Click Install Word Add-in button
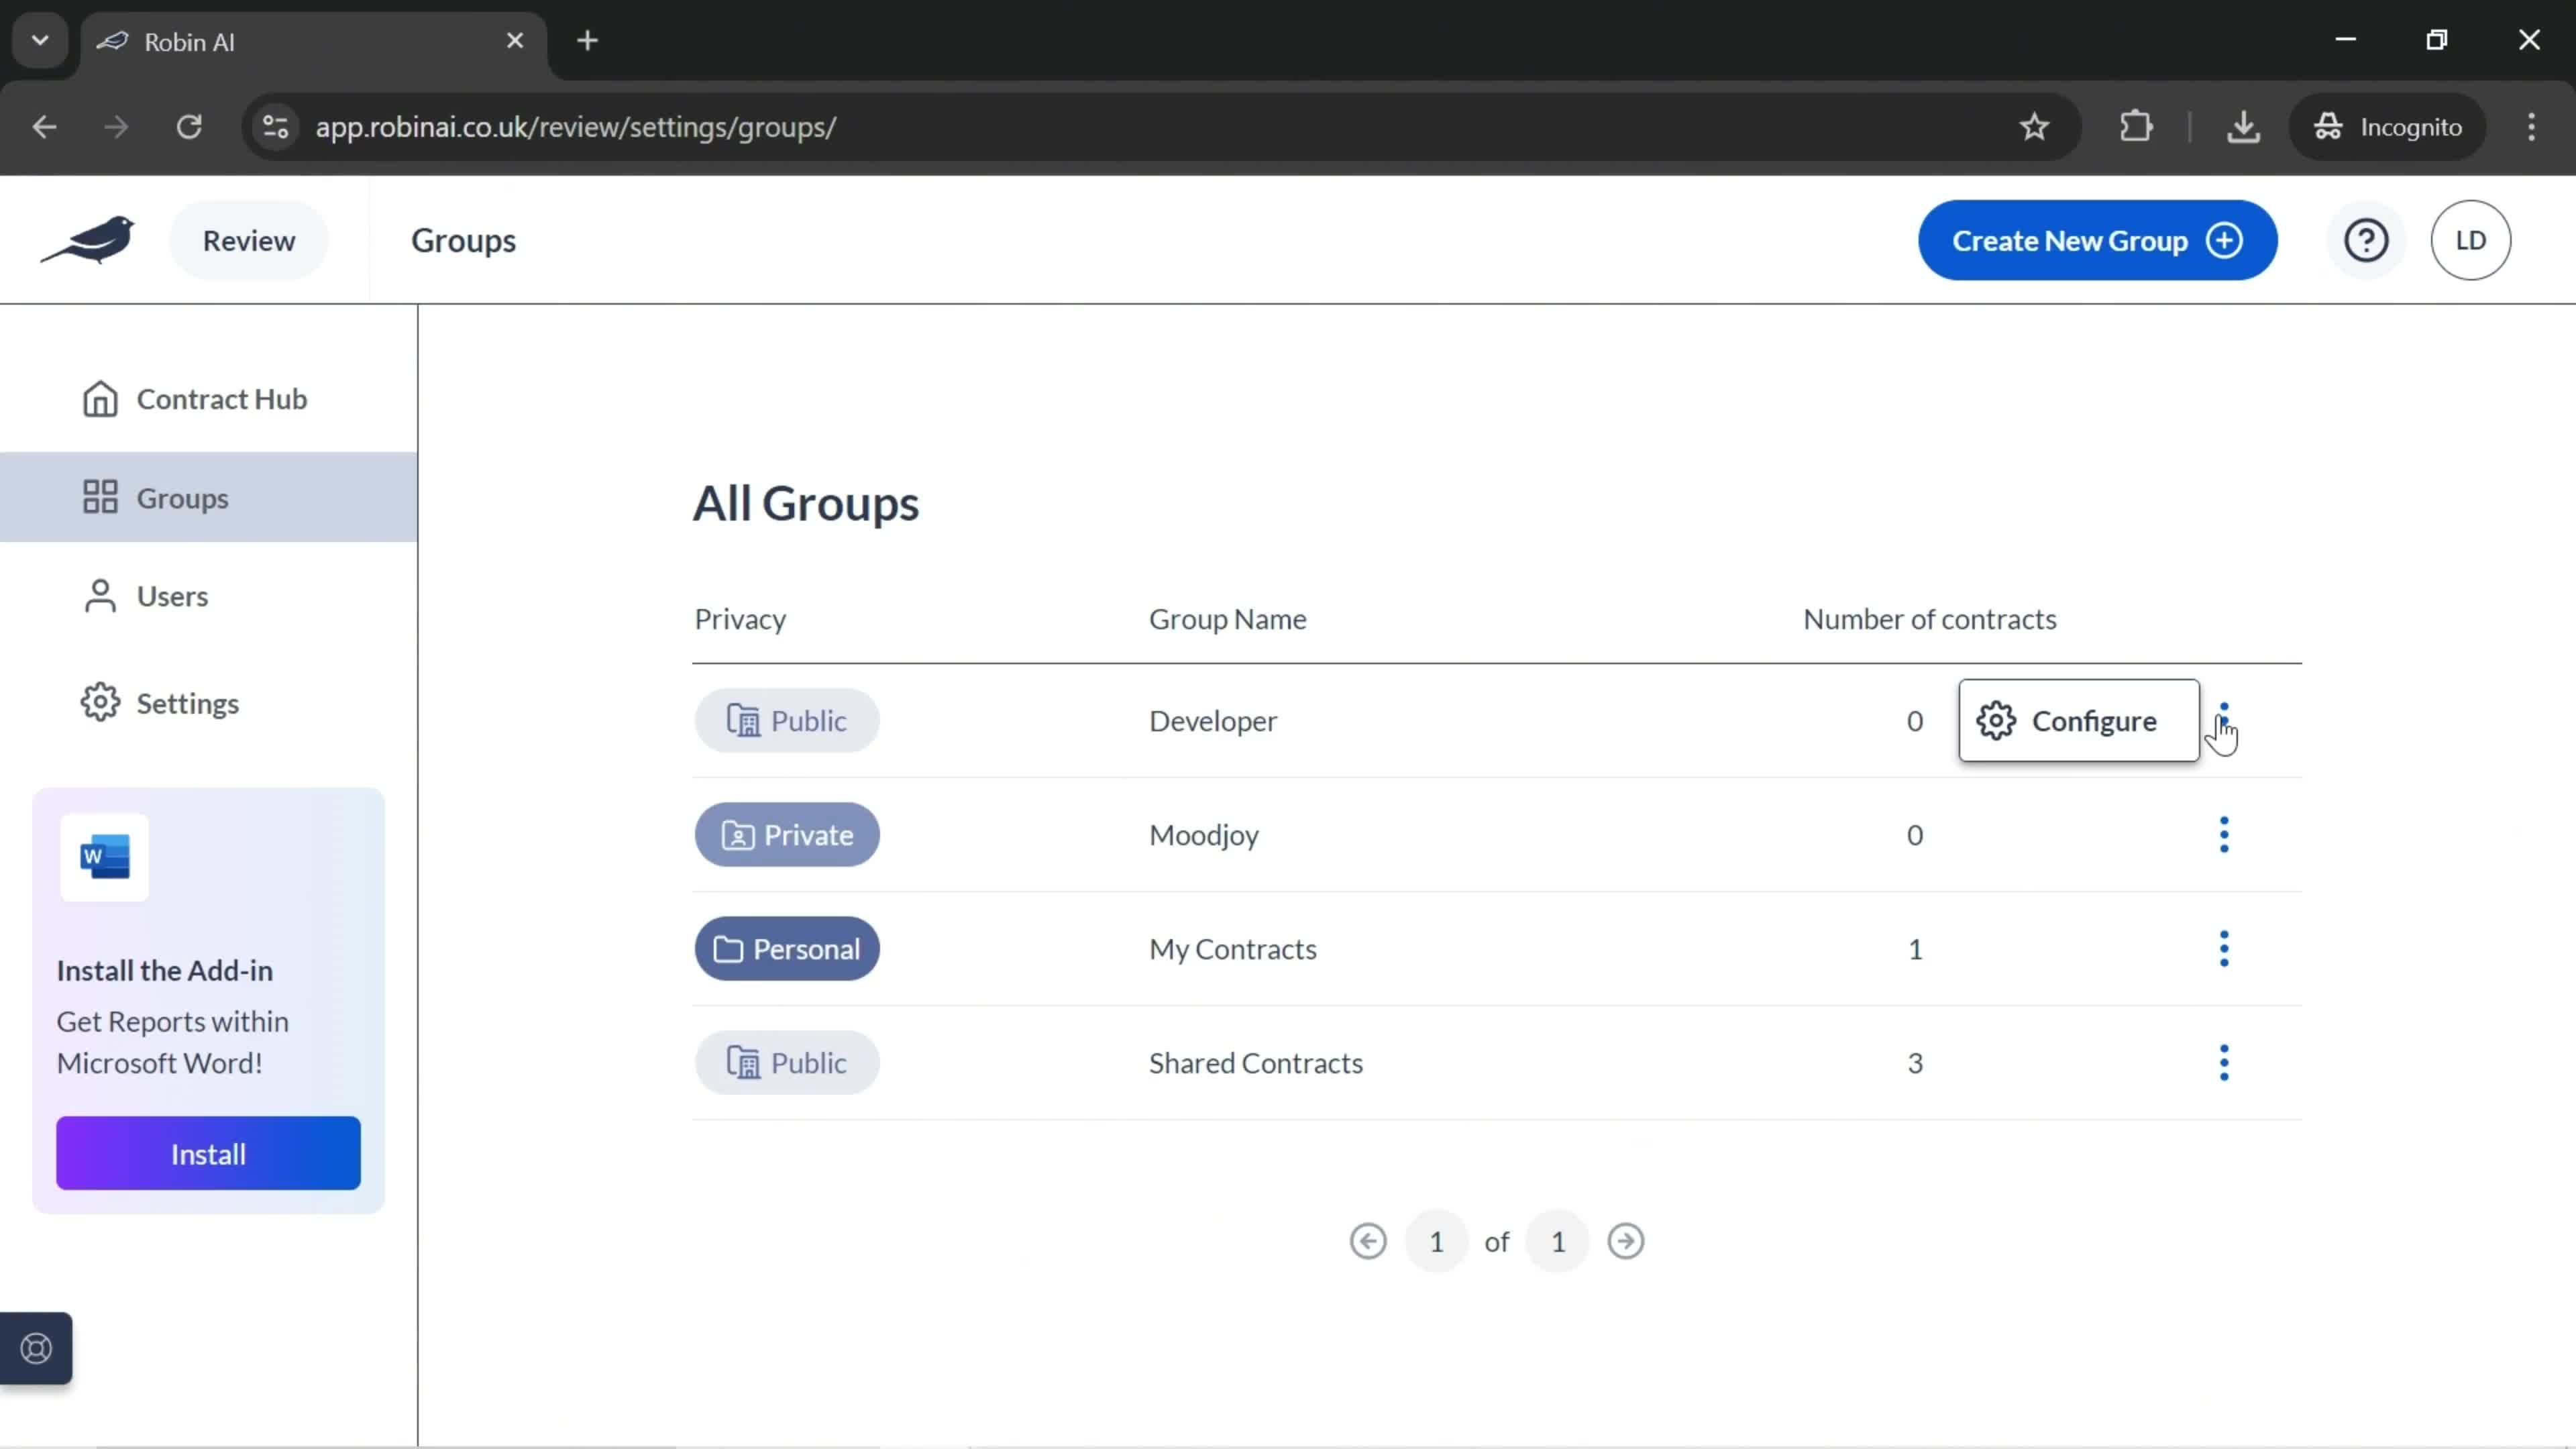Image resolution: width=2576 pixels, height=1449 pixels. tap(209, 1155)
